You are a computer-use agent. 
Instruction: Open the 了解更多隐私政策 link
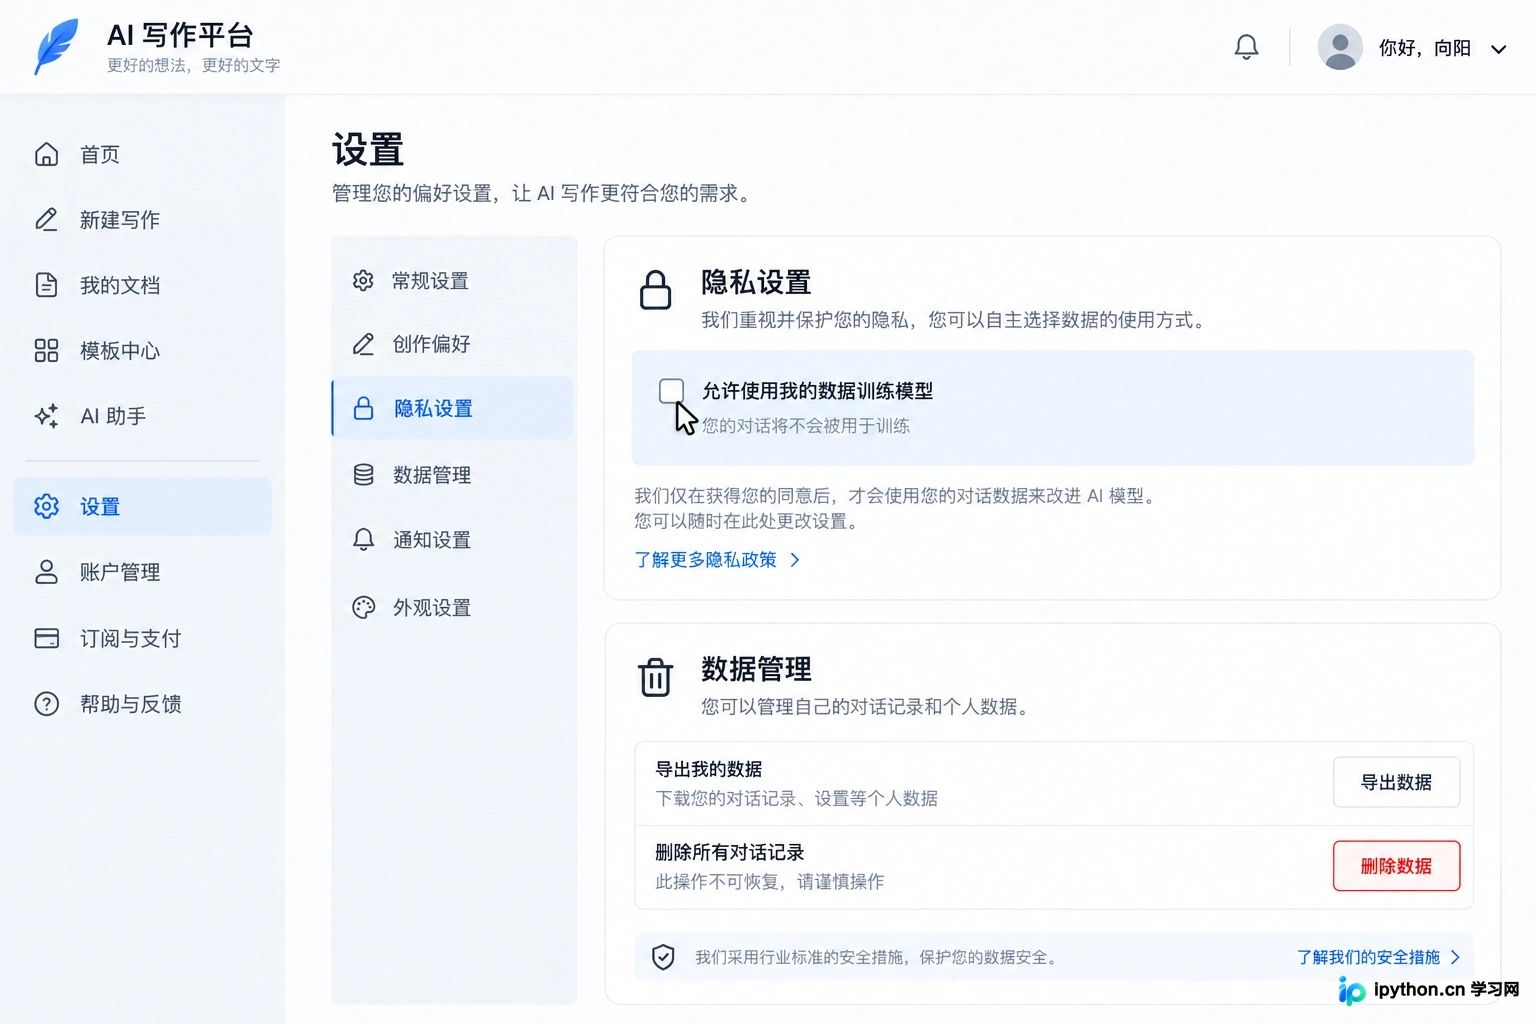tap(717, 559)
